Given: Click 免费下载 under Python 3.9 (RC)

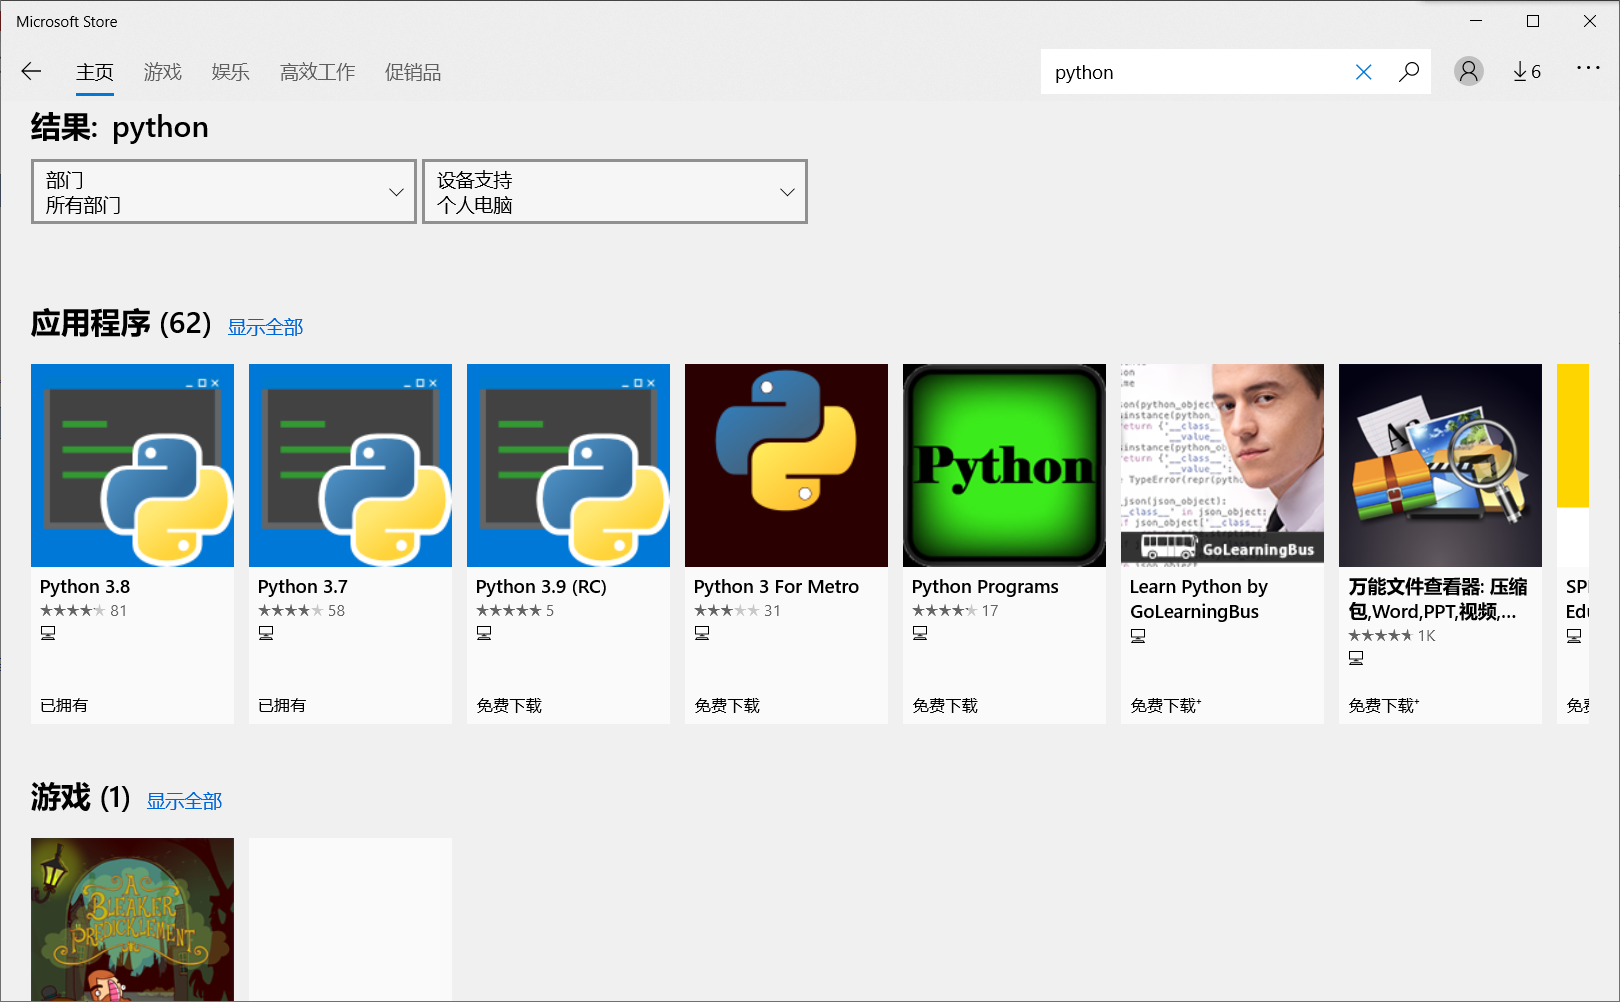Looking at the screenshot, I should (509, 705).
